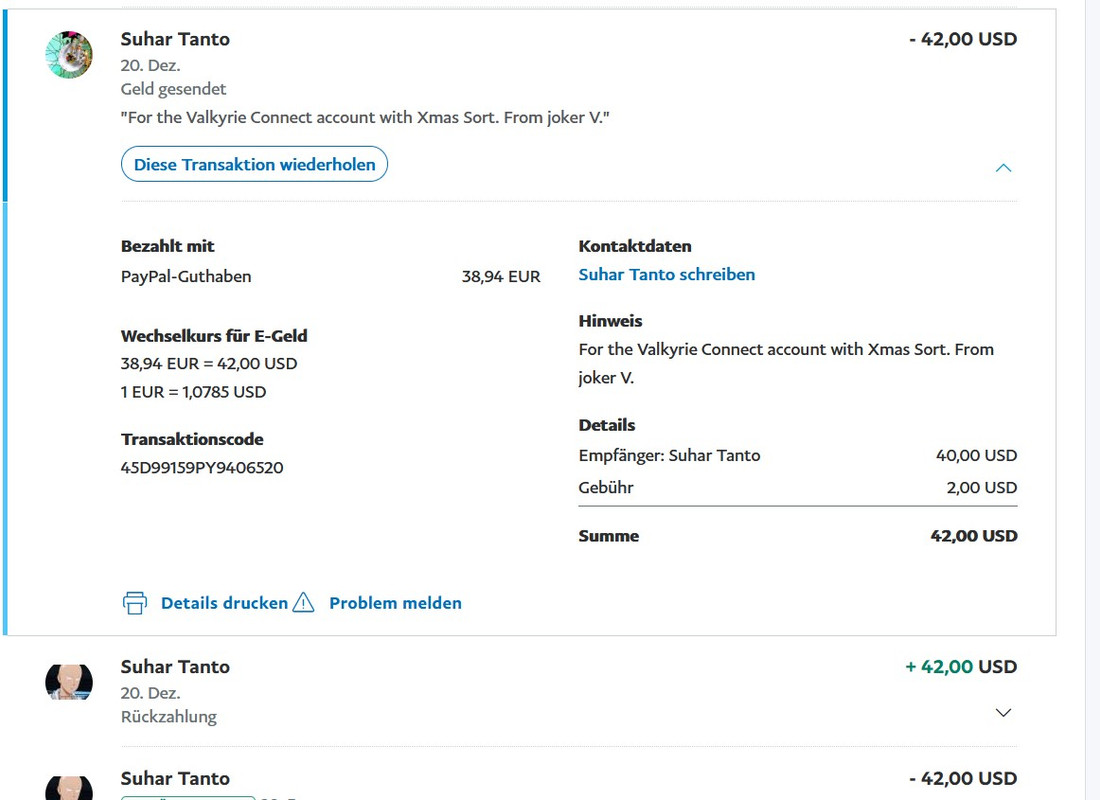Open the Suhar Tanto schreiben link

[x=666, y=274]
